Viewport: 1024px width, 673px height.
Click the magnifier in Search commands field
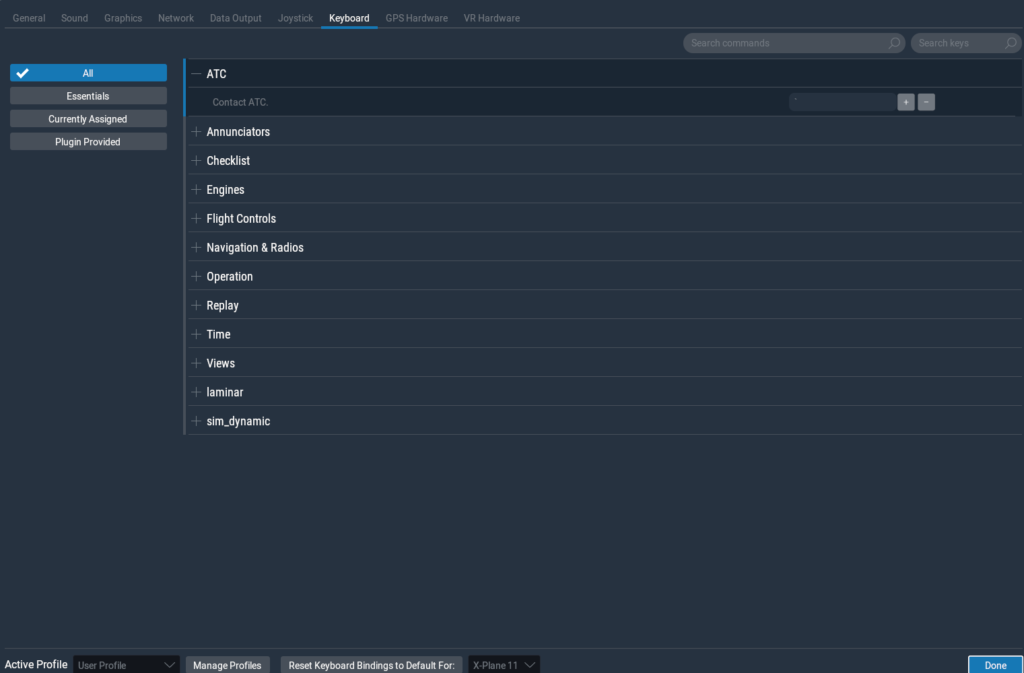click(893, 43)
